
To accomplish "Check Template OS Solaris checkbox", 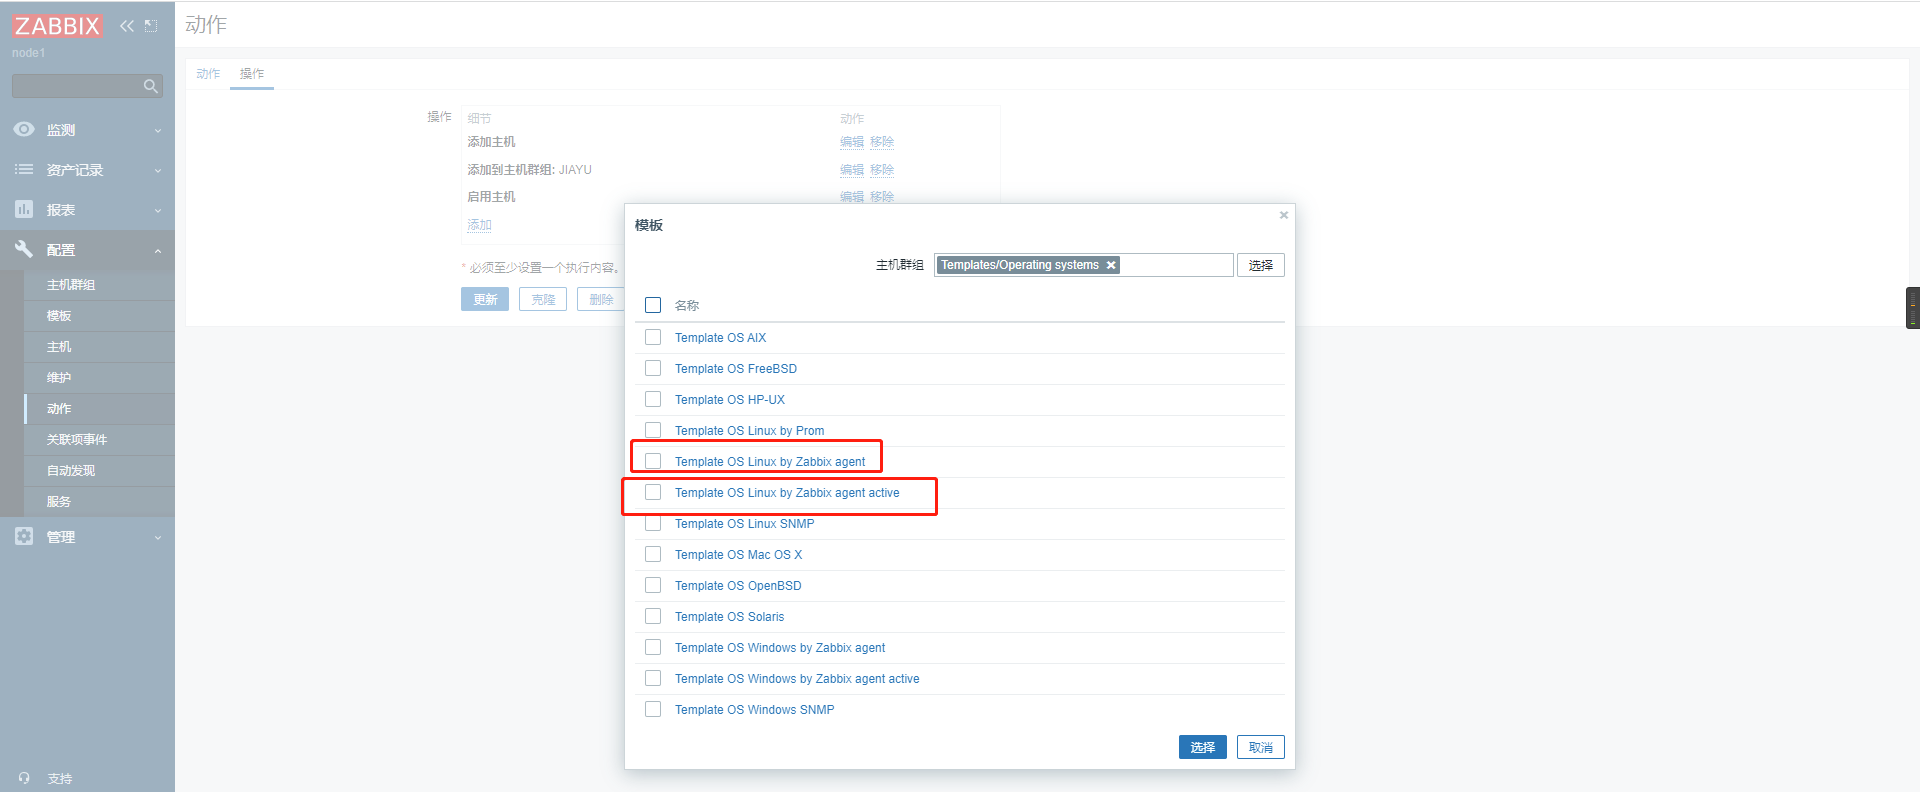I will [x=653, y=616].
